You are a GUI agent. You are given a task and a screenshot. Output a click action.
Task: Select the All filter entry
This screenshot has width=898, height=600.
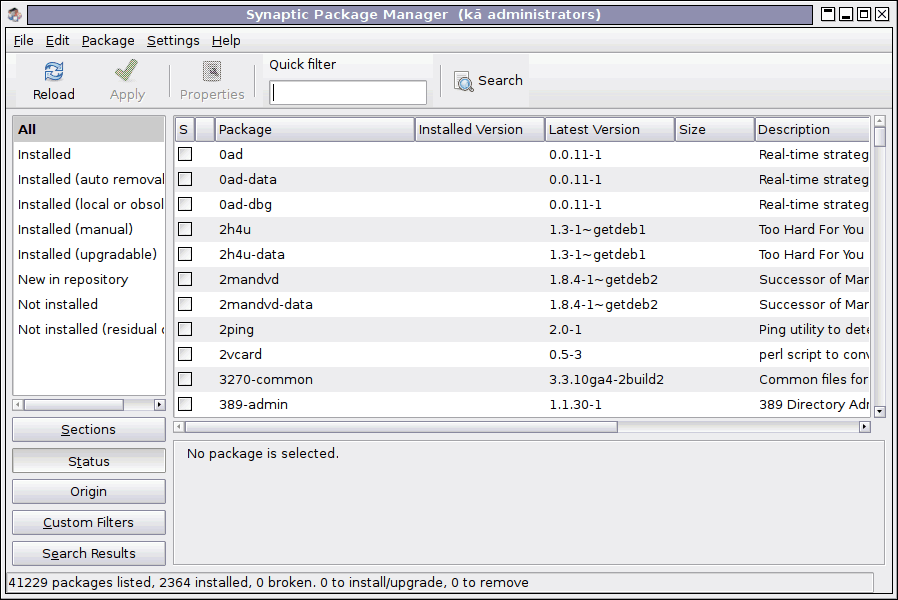89,129
